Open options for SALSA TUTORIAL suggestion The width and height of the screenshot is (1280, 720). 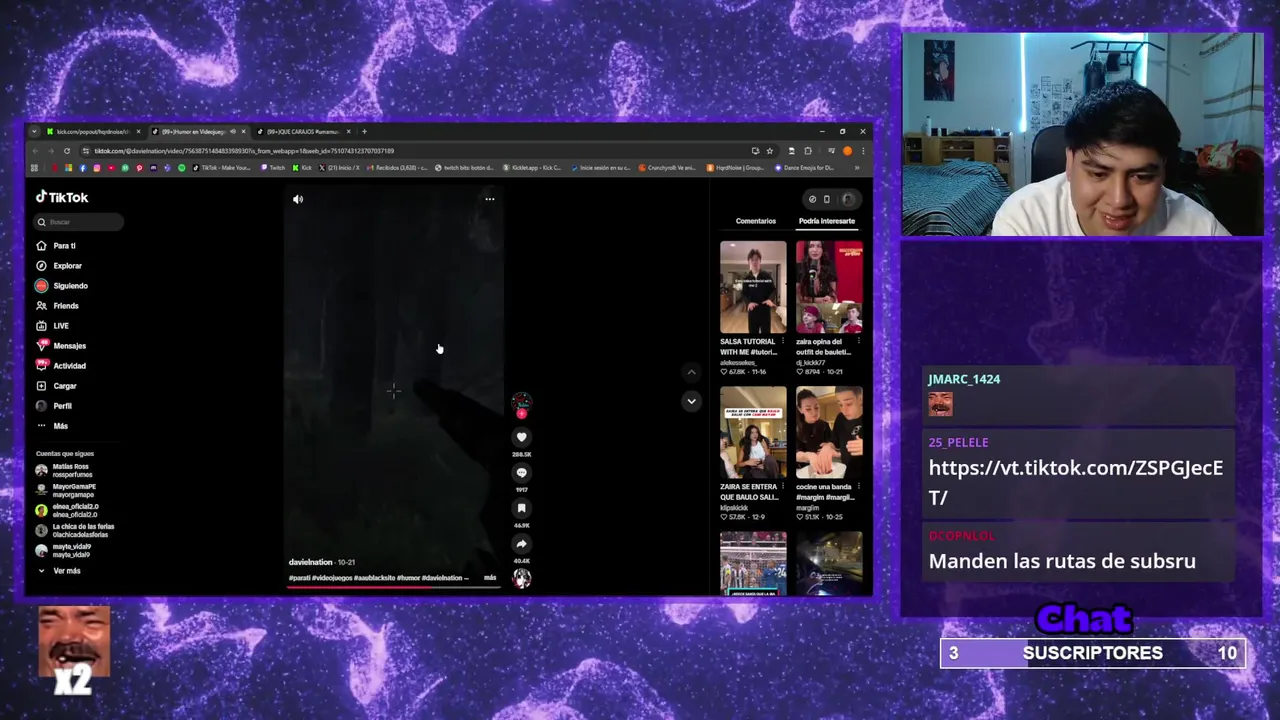point(783,342)
